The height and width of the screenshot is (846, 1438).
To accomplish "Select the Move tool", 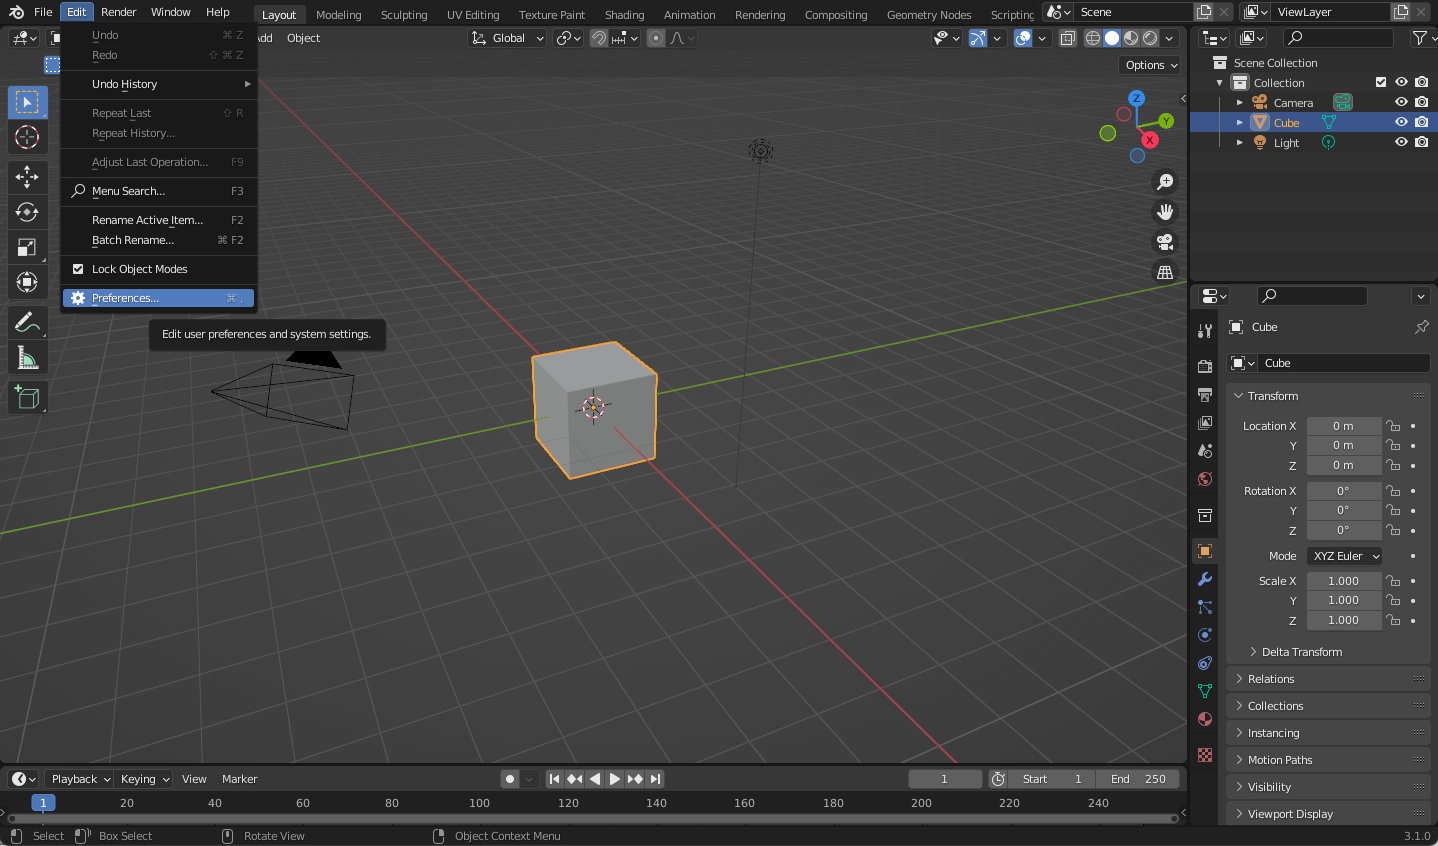I will tap(27, 177).
